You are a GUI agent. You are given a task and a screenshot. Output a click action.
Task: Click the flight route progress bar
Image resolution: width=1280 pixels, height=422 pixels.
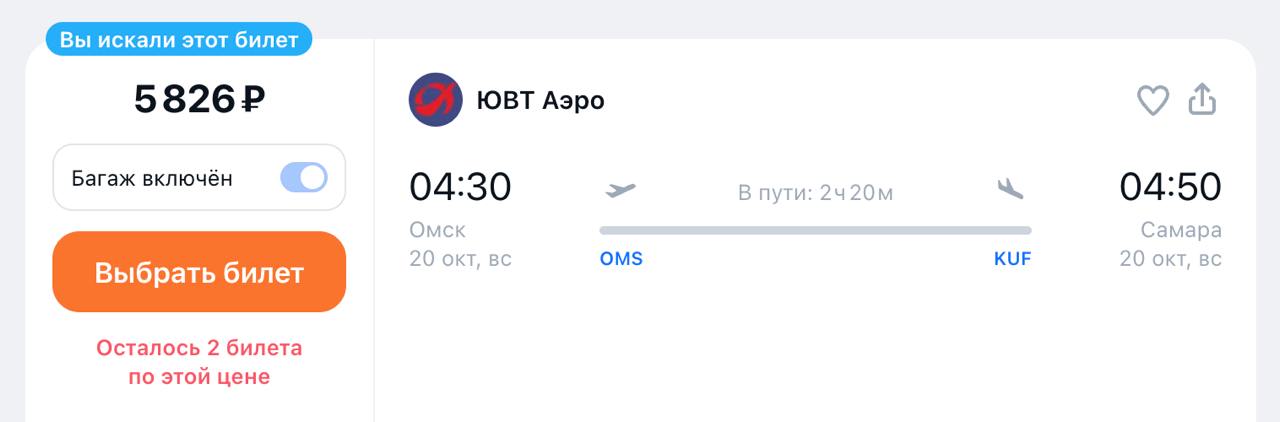815,230
